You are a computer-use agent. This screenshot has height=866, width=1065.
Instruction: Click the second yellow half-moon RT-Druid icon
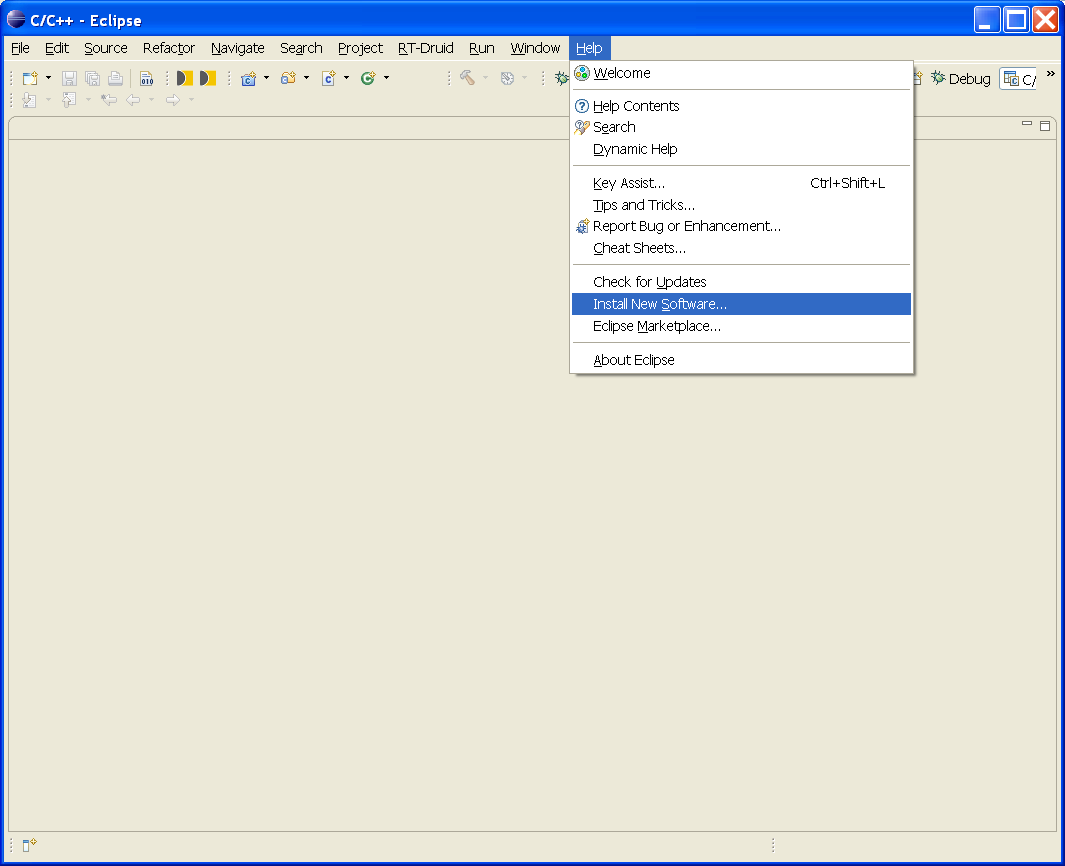(x=207, y=78)
